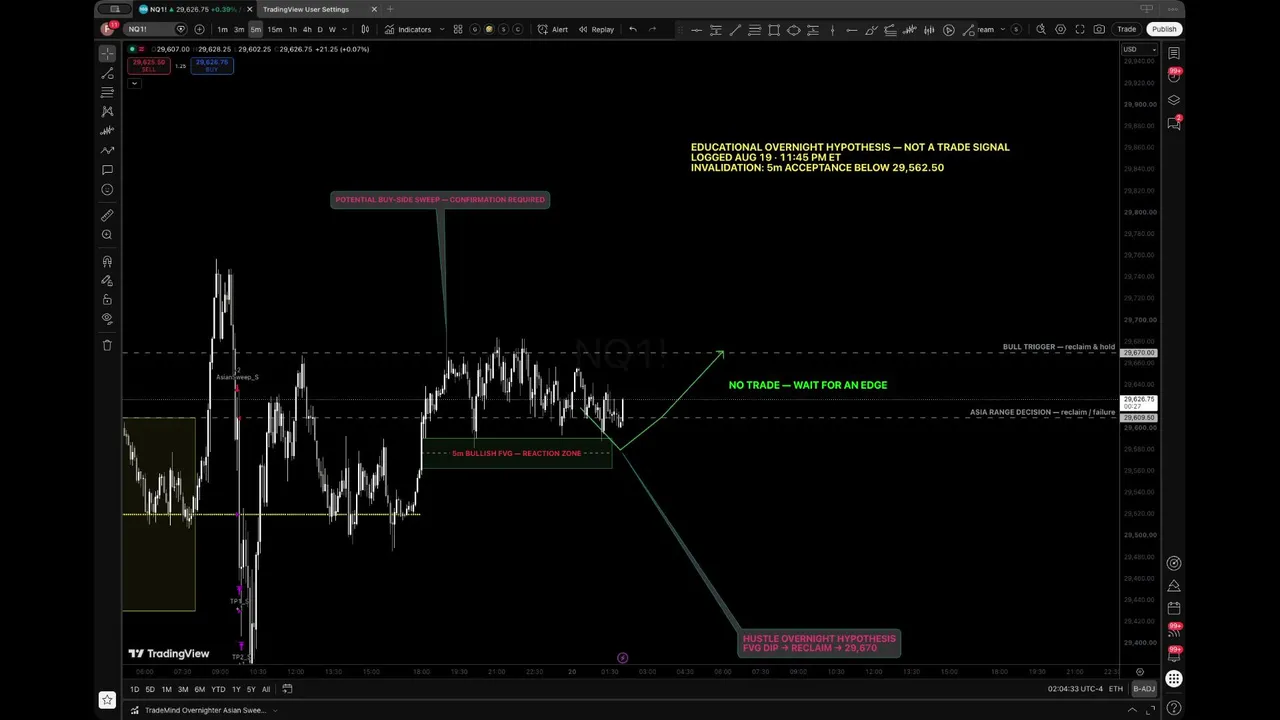Start Bar Replay mode
1280x720 pixels.
596,29
